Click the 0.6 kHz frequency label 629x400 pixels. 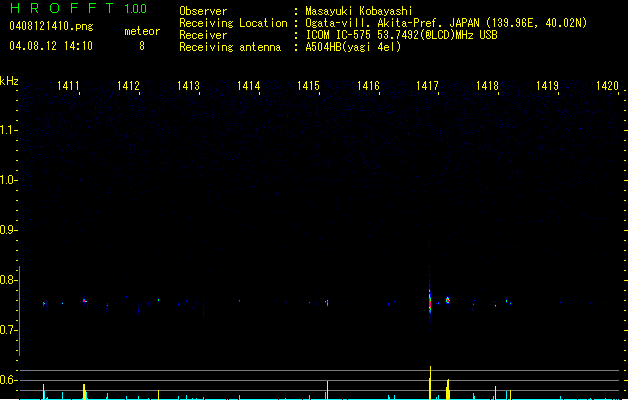tap(8, 380)
